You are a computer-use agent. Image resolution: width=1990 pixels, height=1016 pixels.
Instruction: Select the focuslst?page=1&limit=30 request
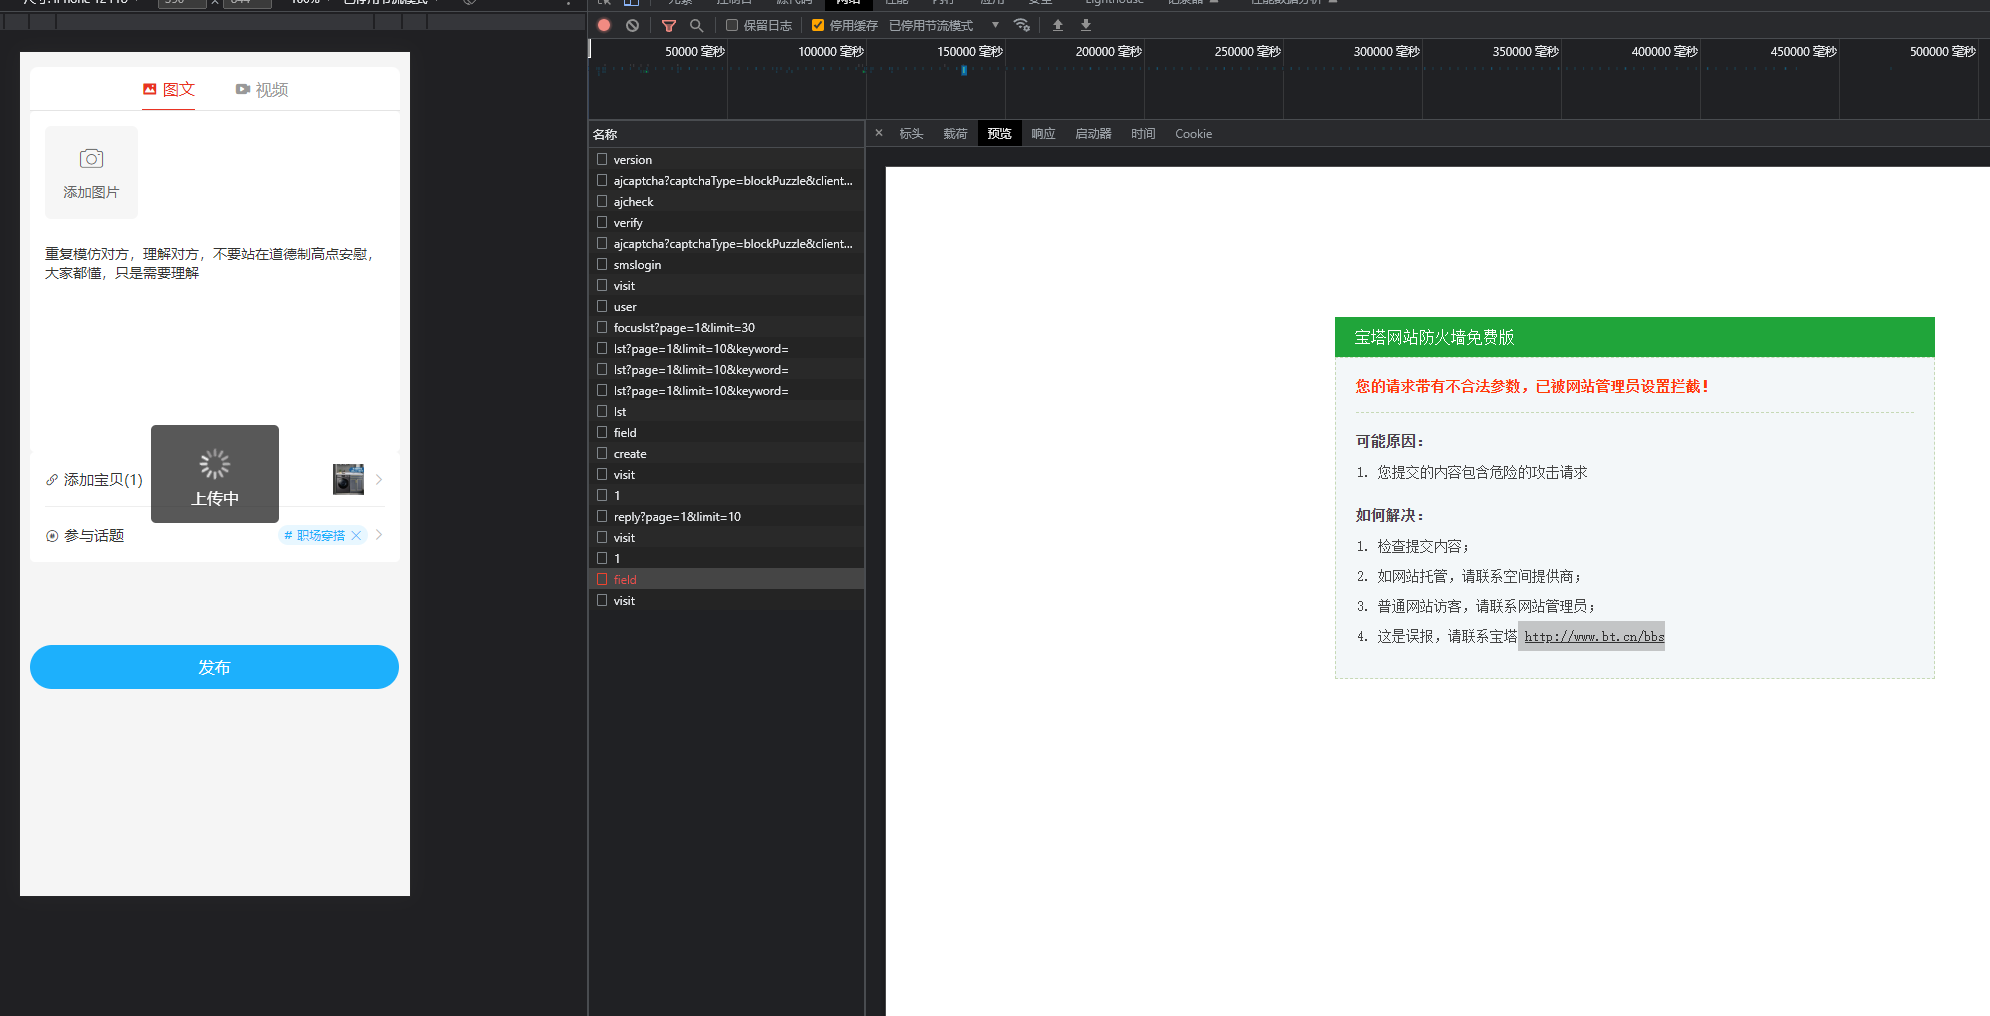(x=726, y=327)
